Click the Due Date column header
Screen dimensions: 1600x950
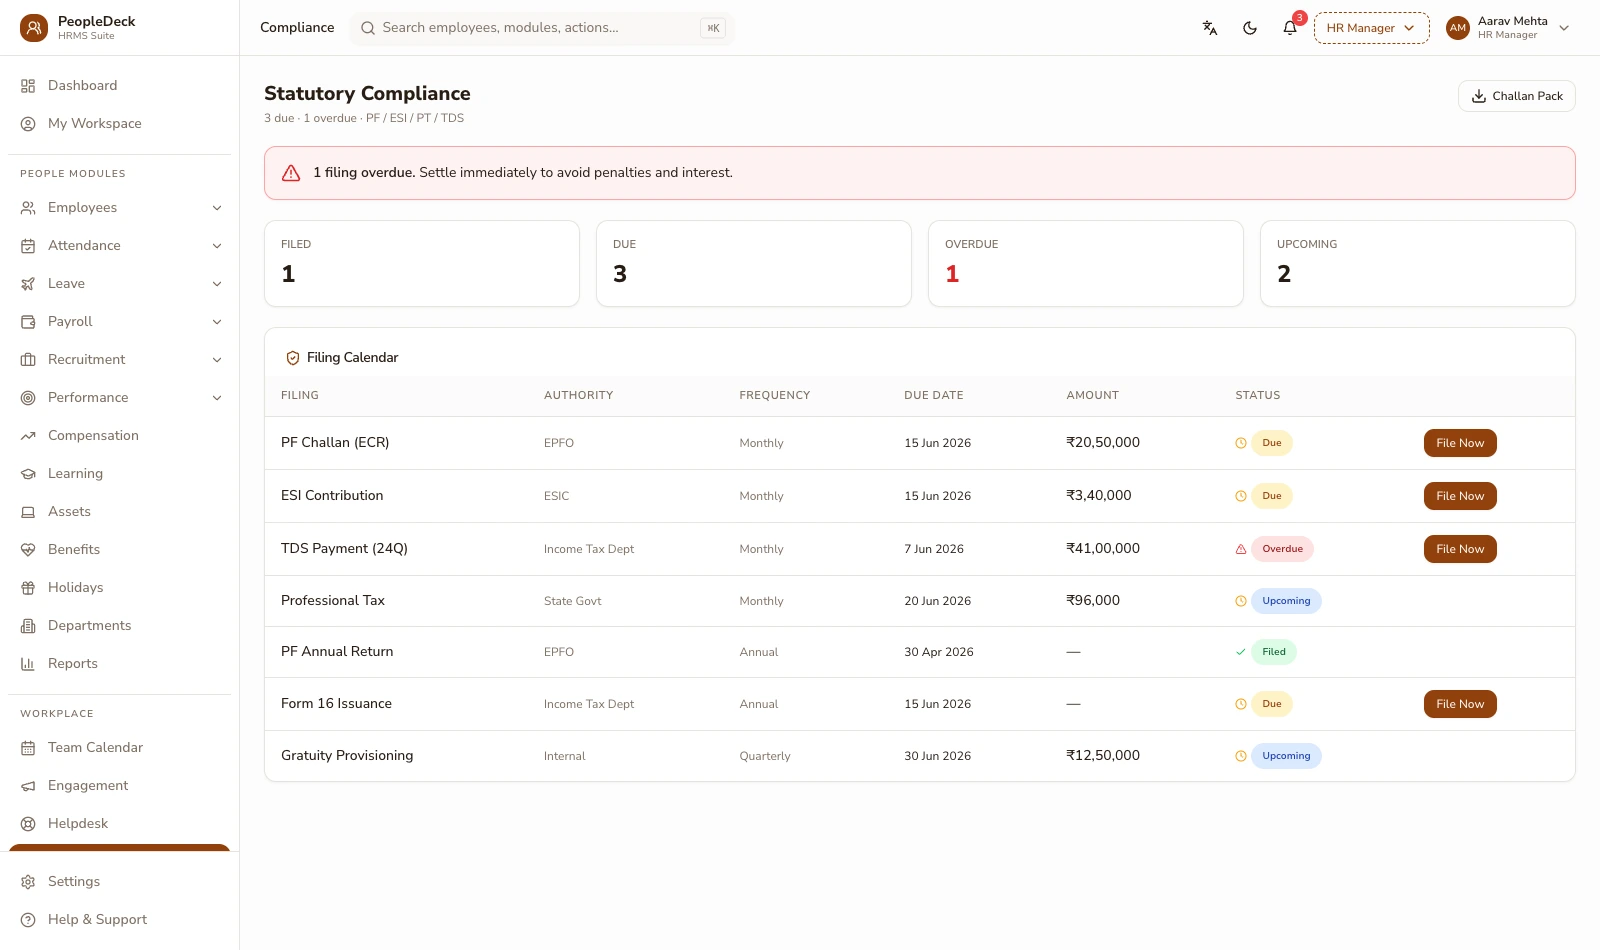[934, 396]
